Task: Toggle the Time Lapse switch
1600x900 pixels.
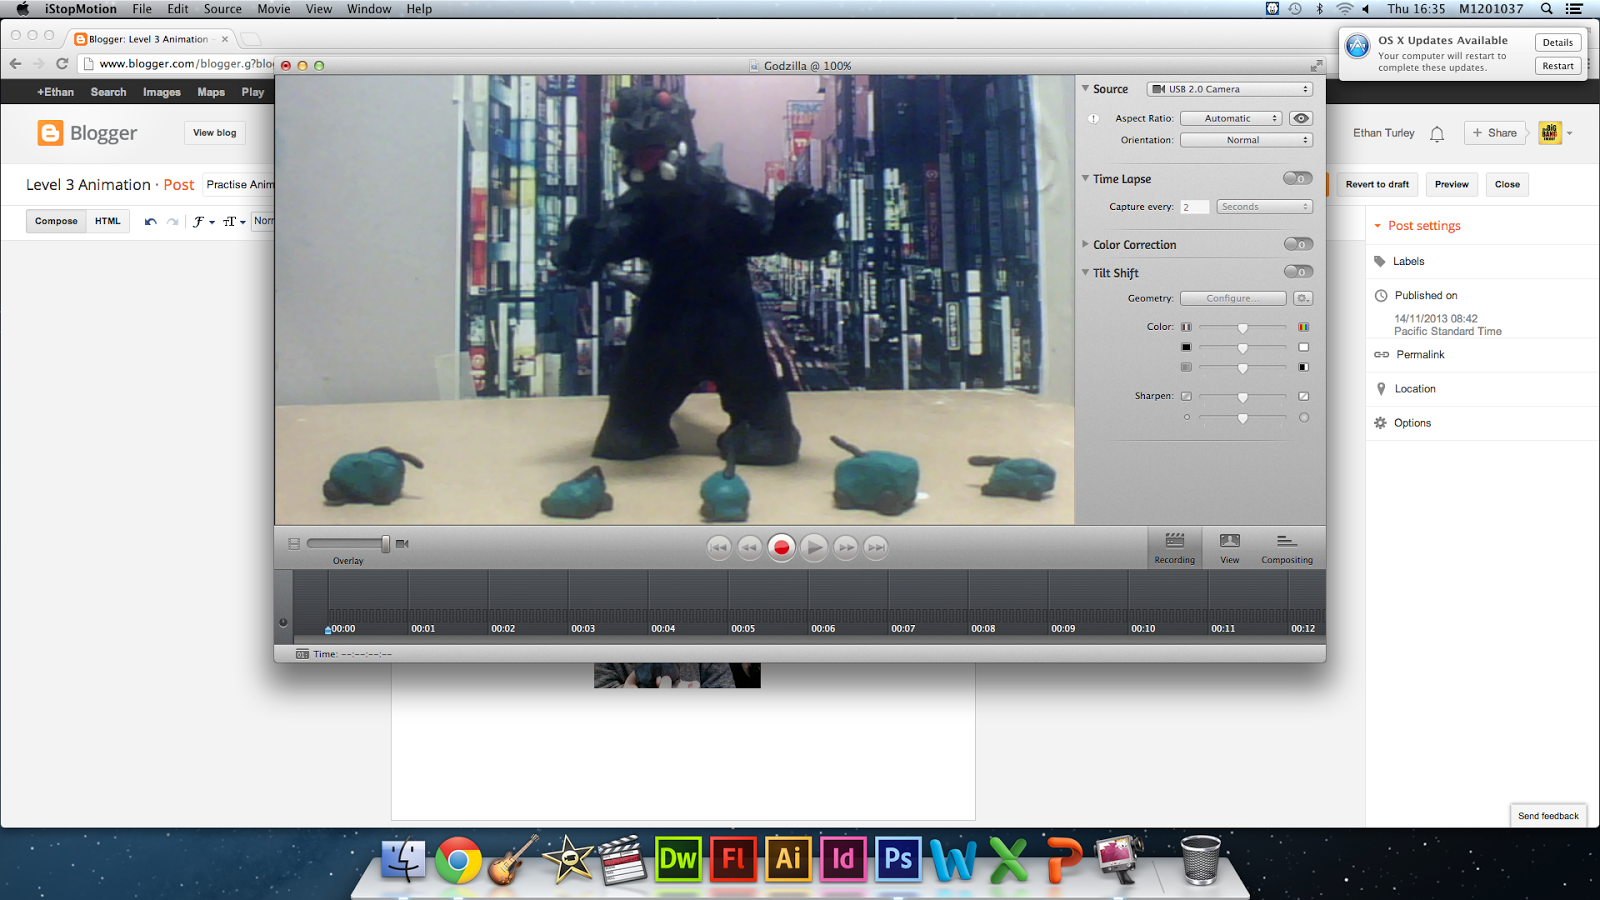Action: click(x=1298, y=178)
